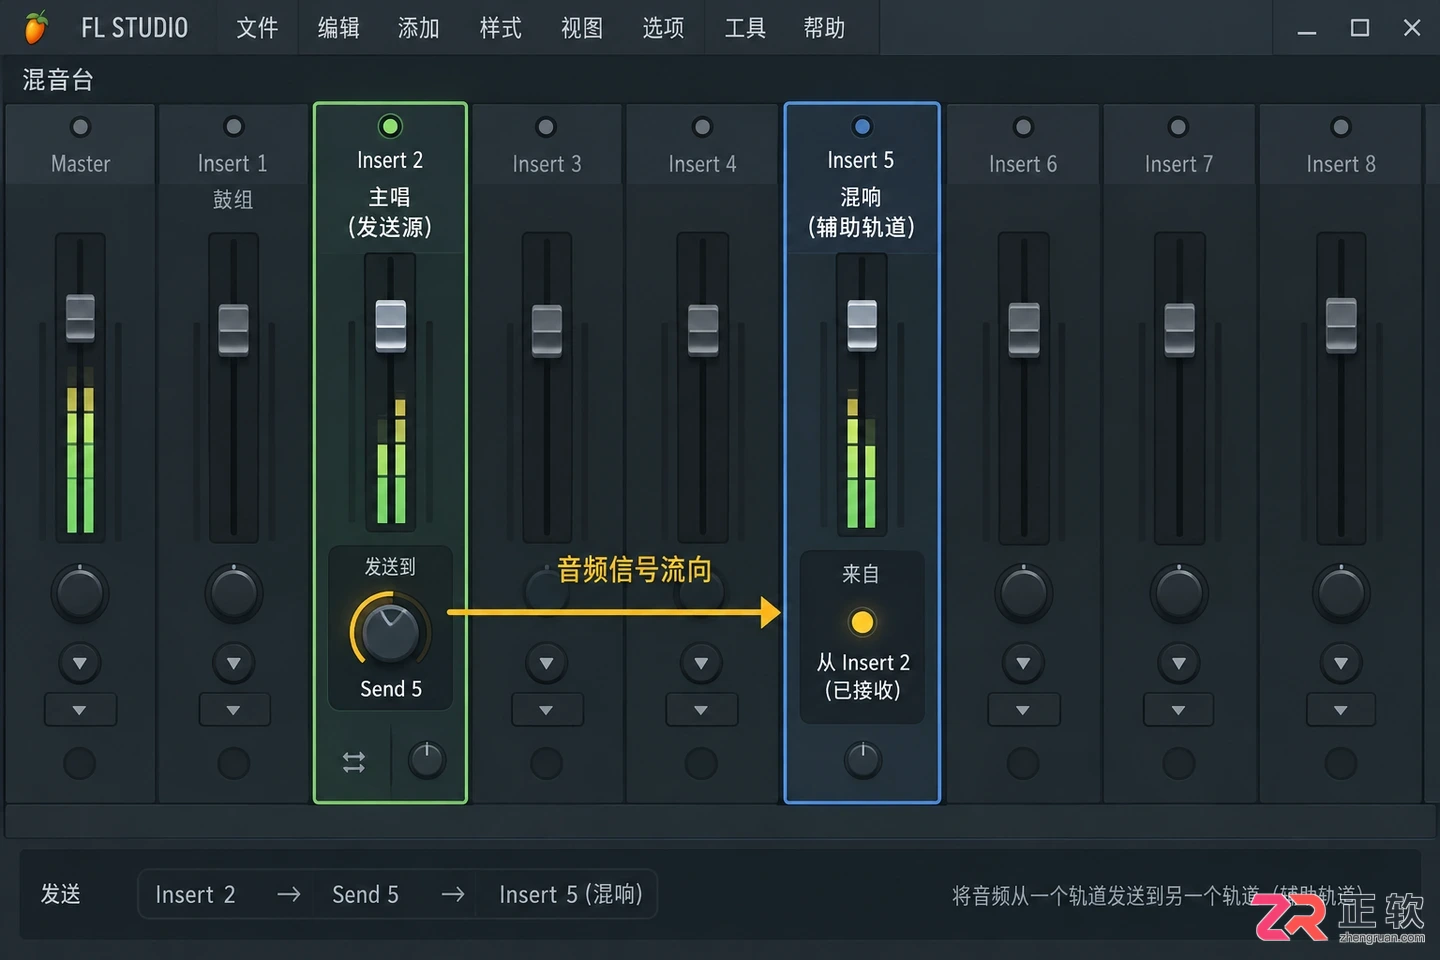Open the rectangular dropdown on Insert 8 strip
Screen dimensions: 1440x960
[1341, 710]
